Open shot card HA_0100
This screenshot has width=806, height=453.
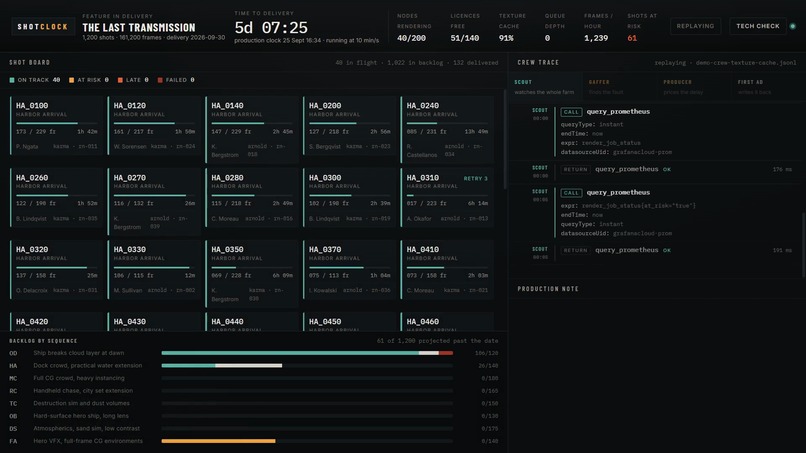tap(57, 126)
